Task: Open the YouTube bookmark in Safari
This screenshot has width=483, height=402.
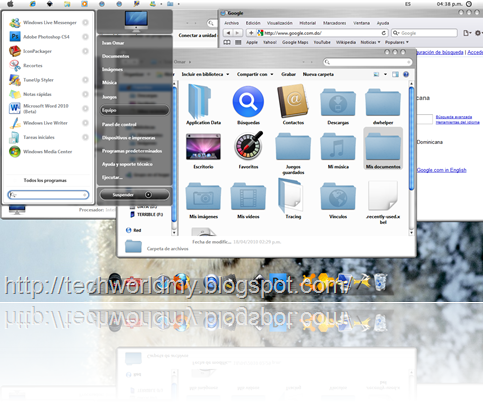Action: click(x=322, y=42)
